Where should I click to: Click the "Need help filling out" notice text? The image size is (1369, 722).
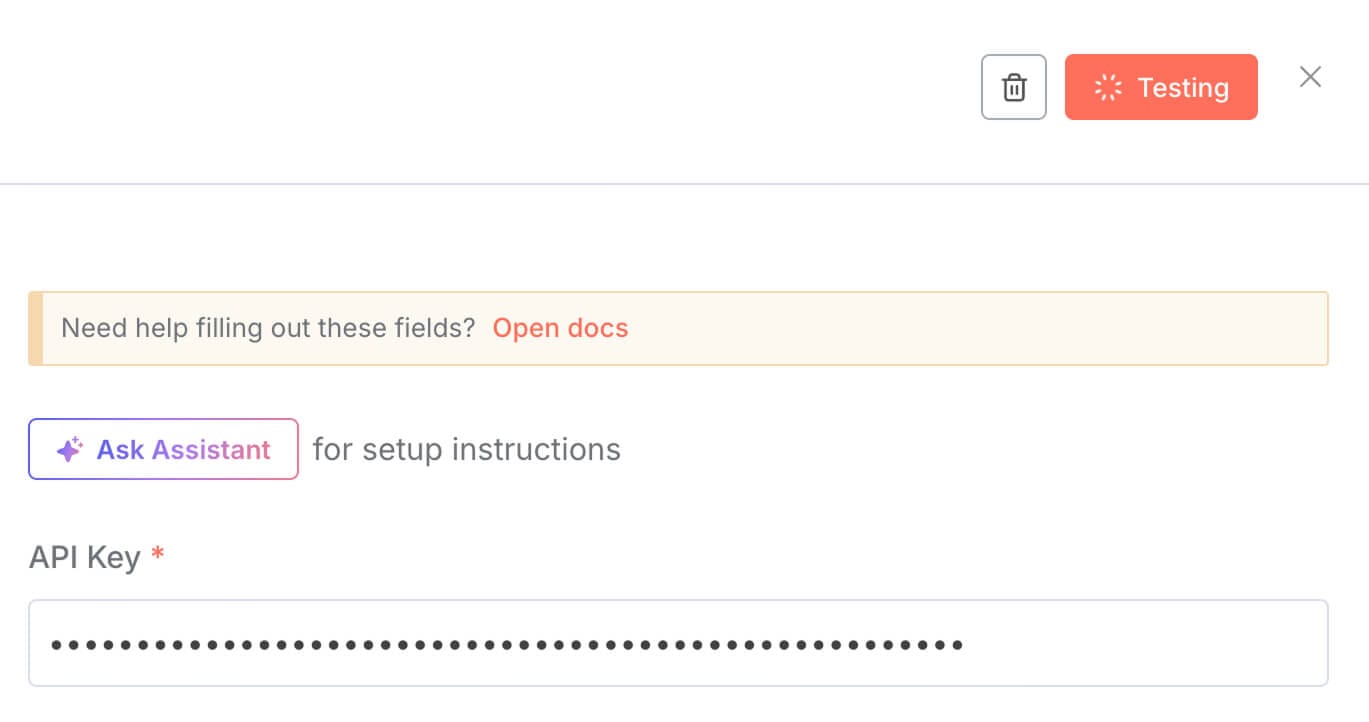coord(268,328)
